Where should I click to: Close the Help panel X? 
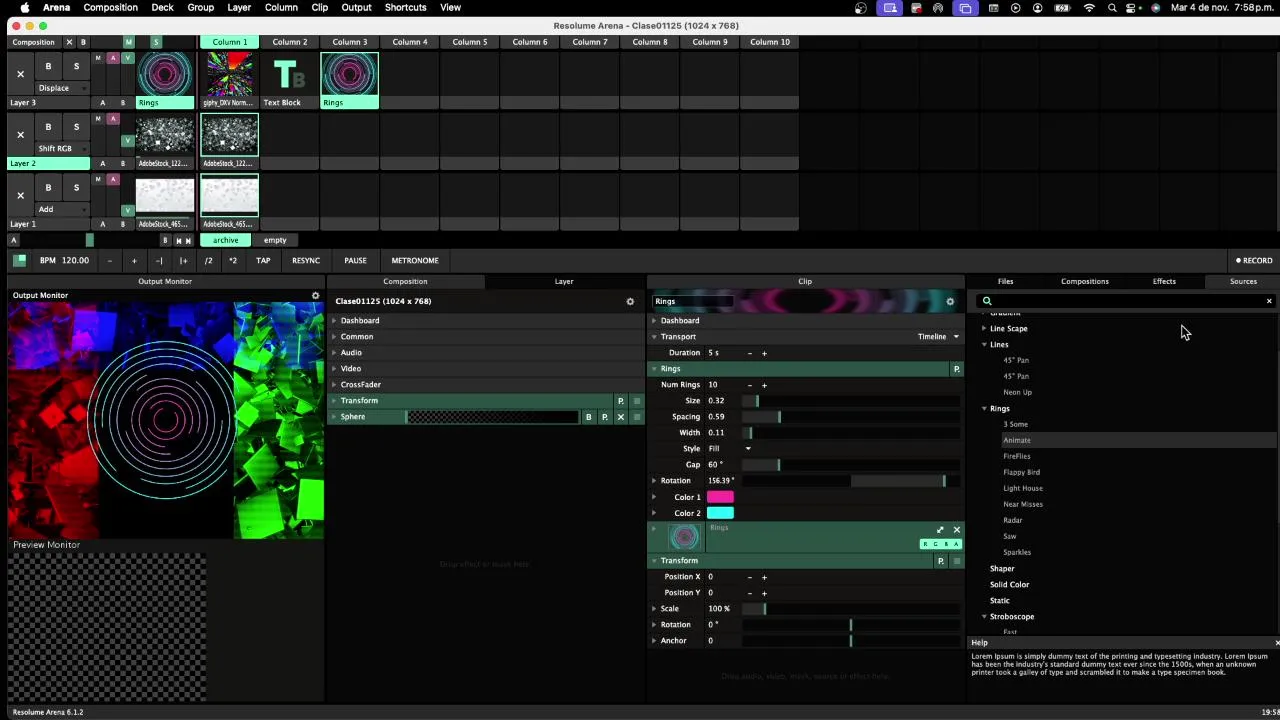(x=1276, y=643)
